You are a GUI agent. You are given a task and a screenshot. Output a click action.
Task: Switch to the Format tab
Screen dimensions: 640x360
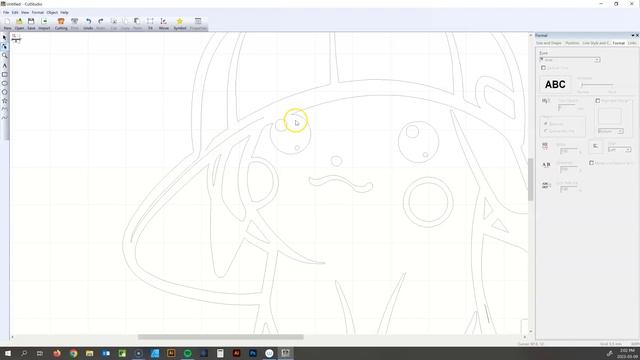pyautogui.click(x=619, y=43)
